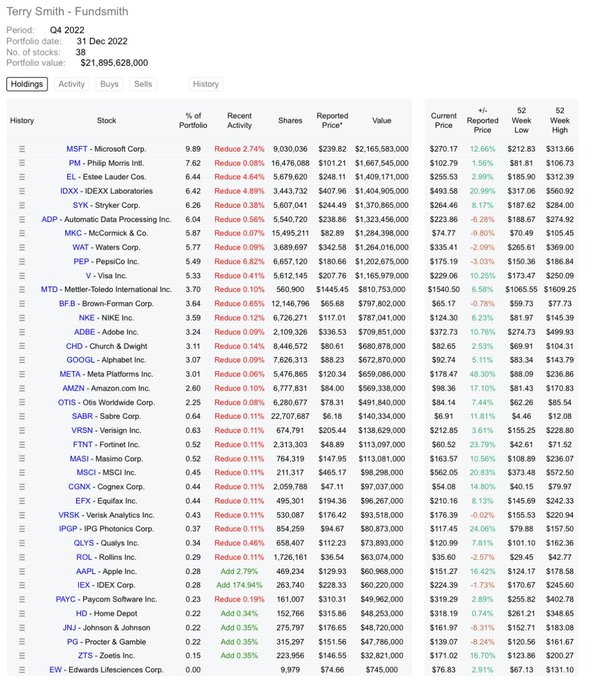Open history icon for PepsiCo Inc. row
The height and width of the screenshot is (680, 611).
(22, 262)
